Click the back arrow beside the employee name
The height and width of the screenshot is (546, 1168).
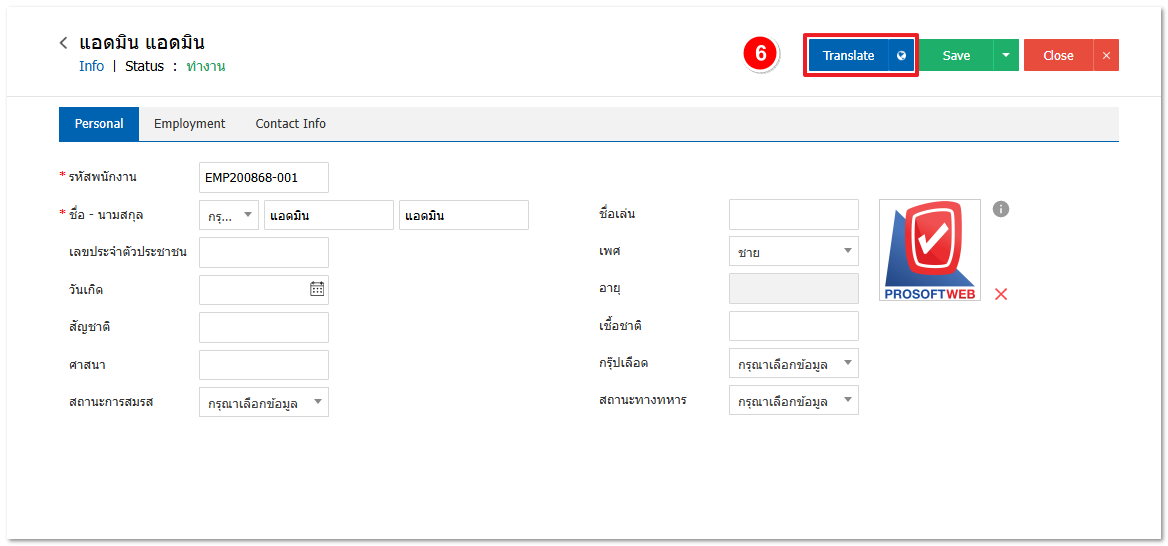click(64, 43)
